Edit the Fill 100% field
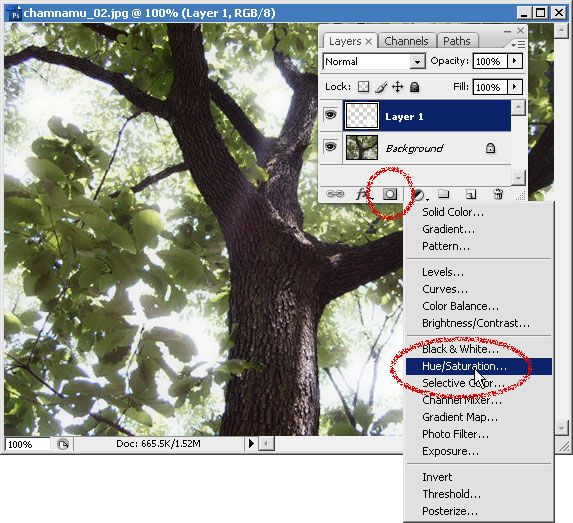This screenshot has height=523, width=573. pos(490,87)
